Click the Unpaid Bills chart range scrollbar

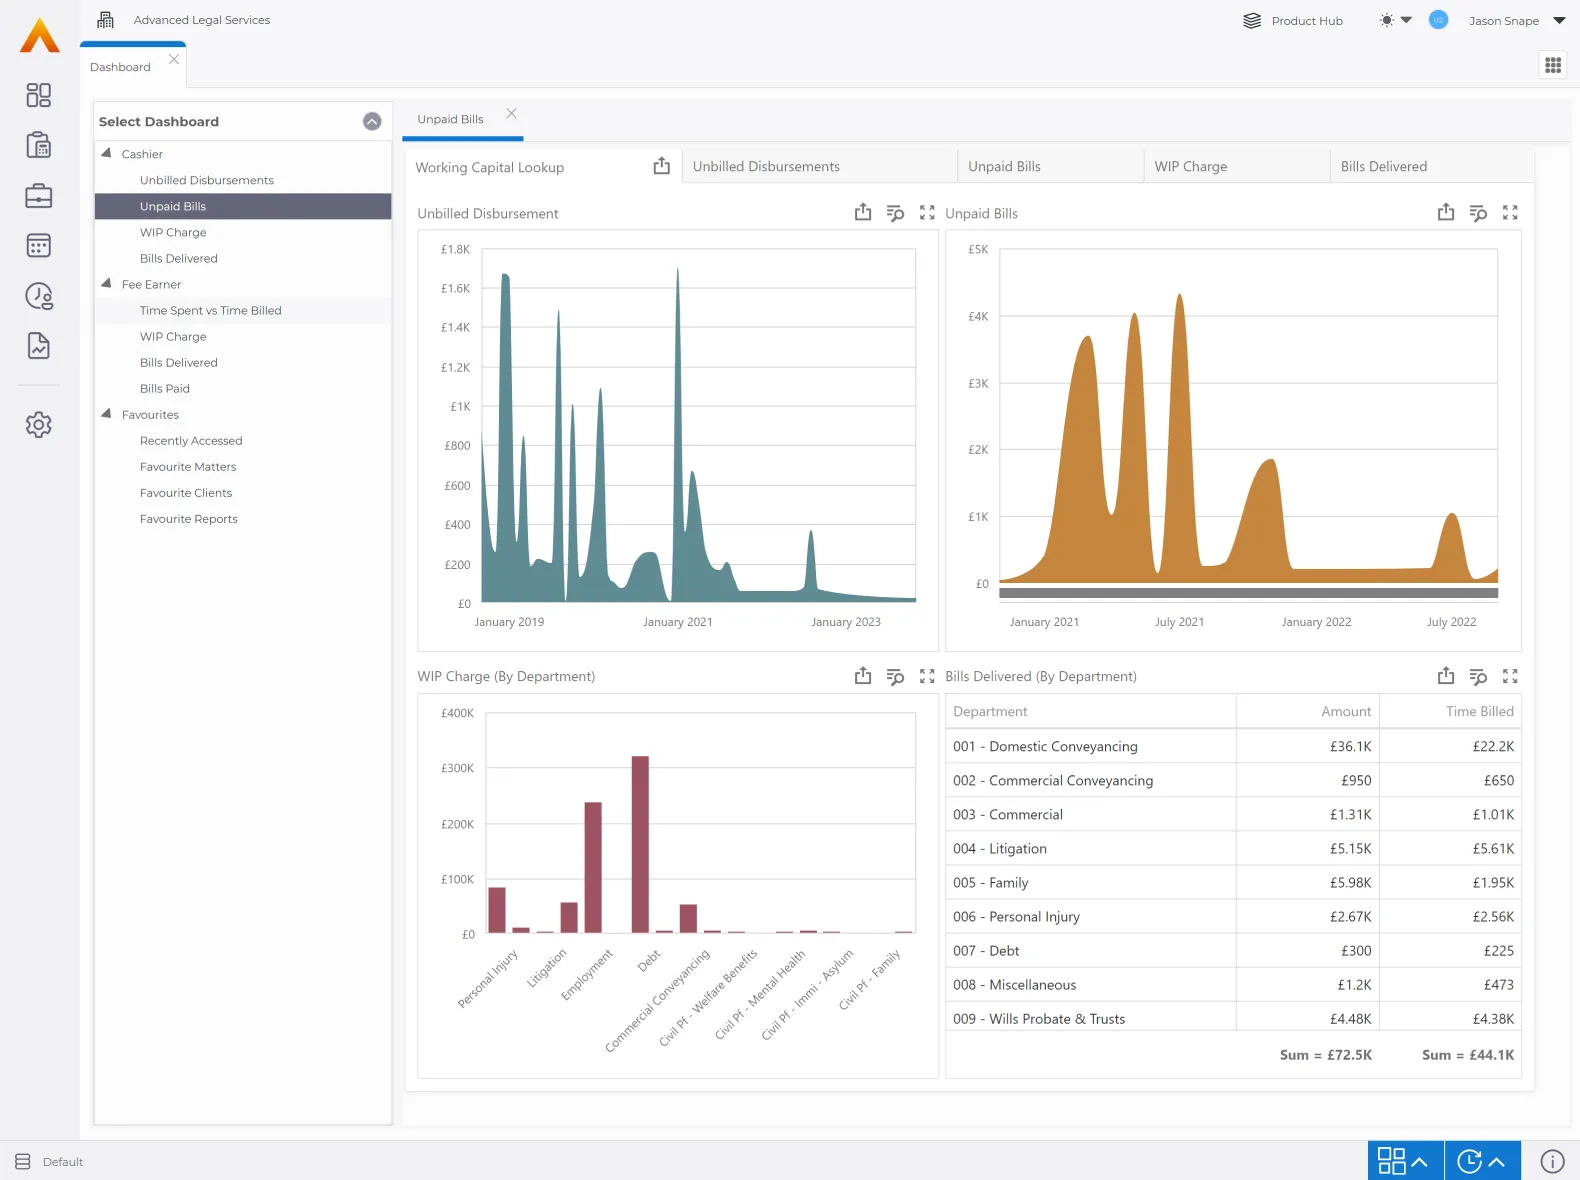point(1248,593)
